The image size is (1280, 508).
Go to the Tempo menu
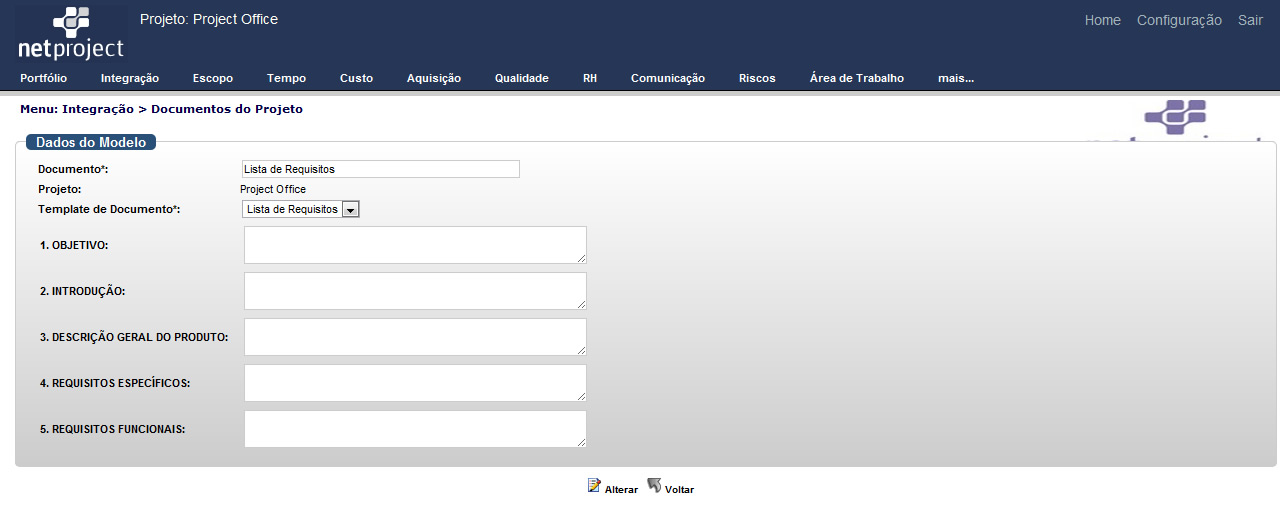286,78
